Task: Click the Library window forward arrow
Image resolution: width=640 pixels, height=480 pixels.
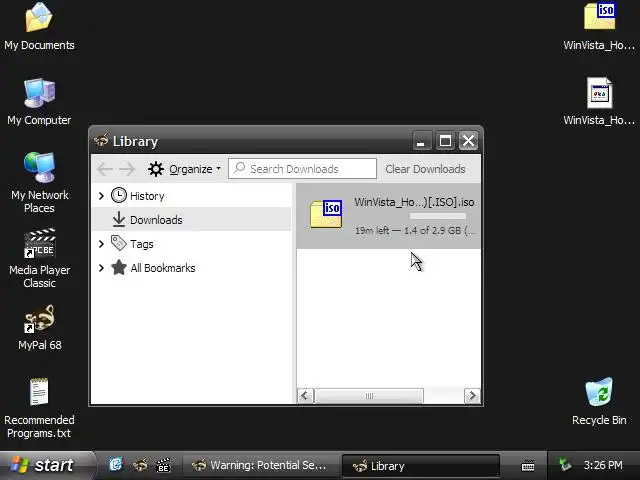Action: pyautogui.click(x=127, y=169)
